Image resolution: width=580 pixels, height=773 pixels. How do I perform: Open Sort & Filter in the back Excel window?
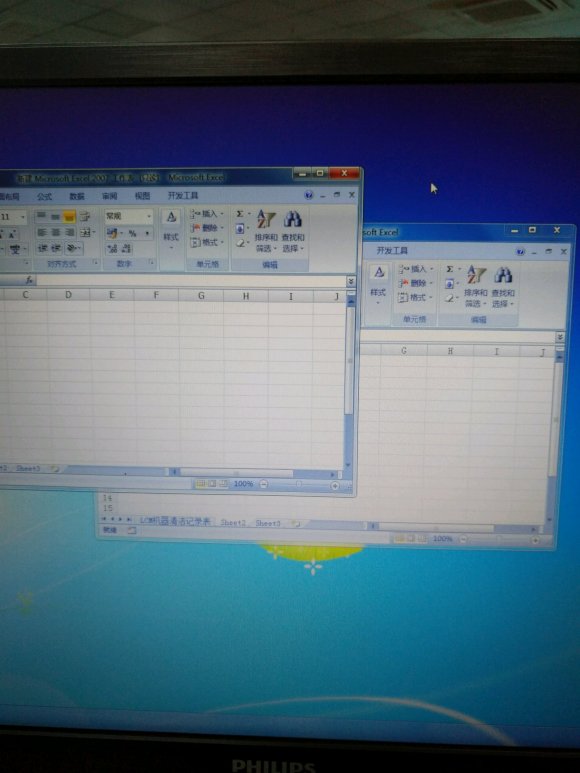tap(476, 286)
